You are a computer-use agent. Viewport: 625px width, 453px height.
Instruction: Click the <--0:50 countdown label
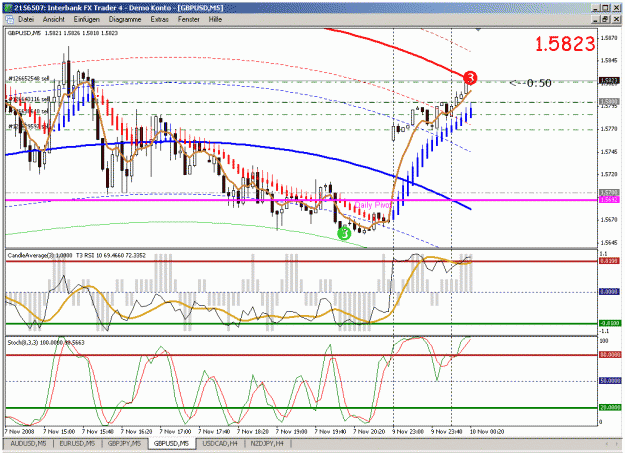(531, 83)
